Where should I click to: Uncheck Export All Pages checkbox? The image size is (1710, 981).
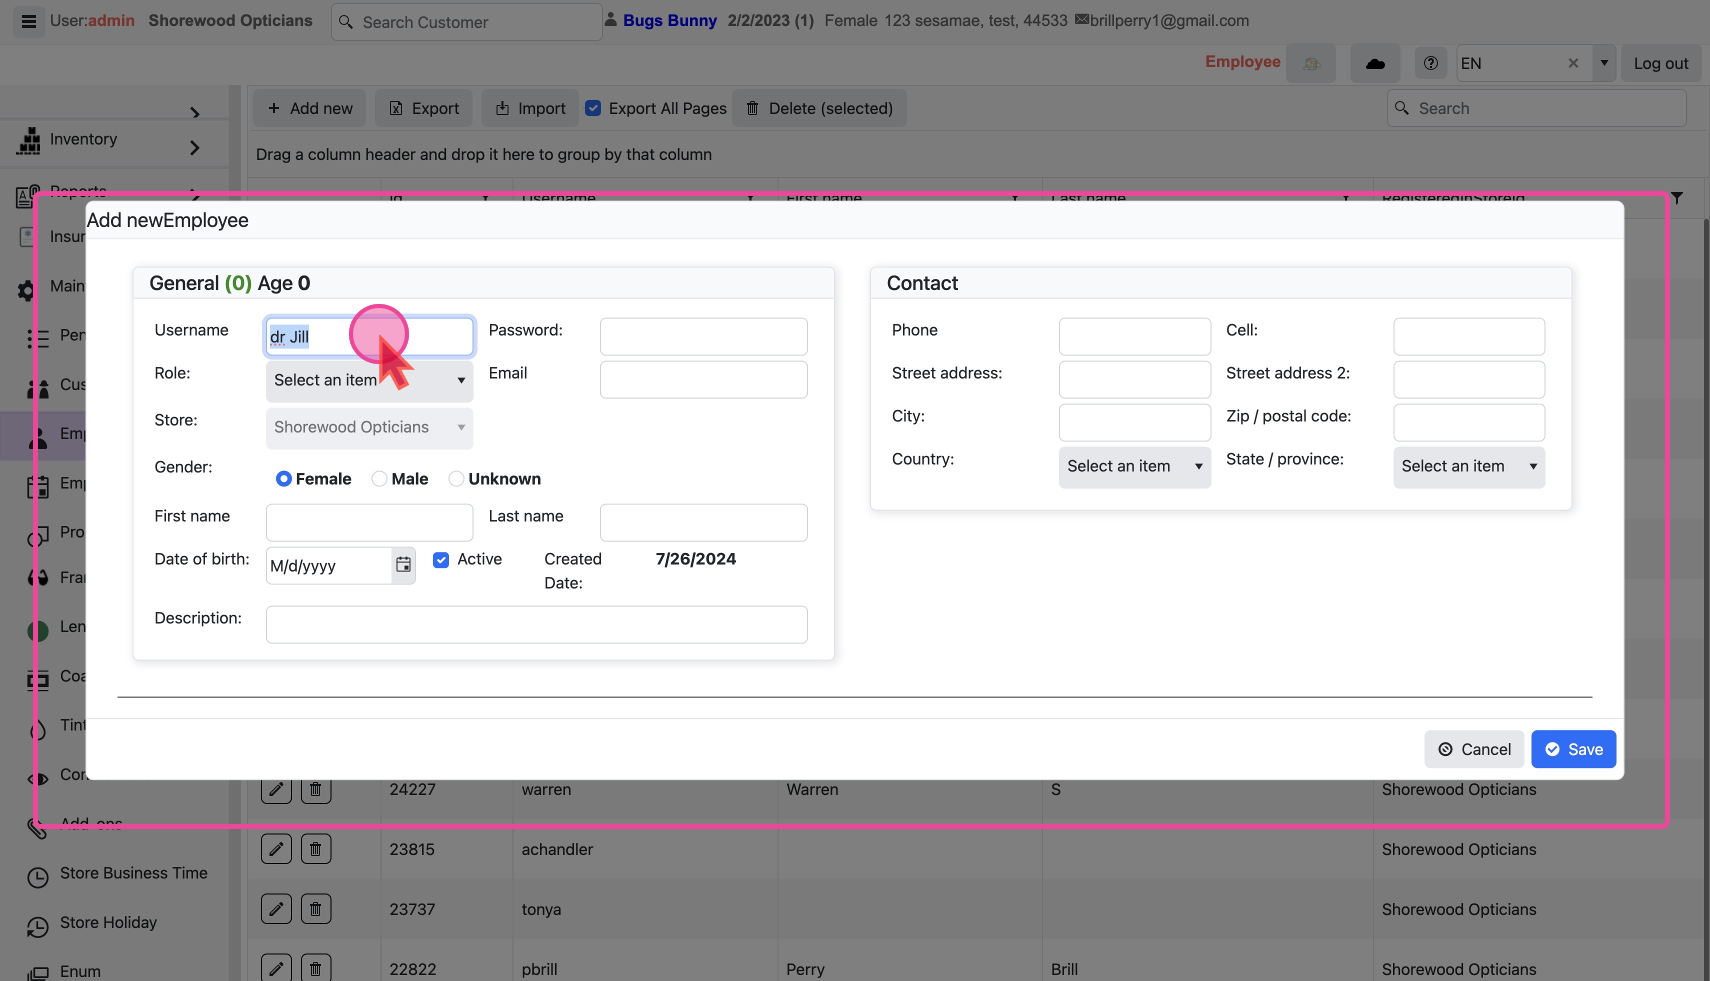point(593,108)
